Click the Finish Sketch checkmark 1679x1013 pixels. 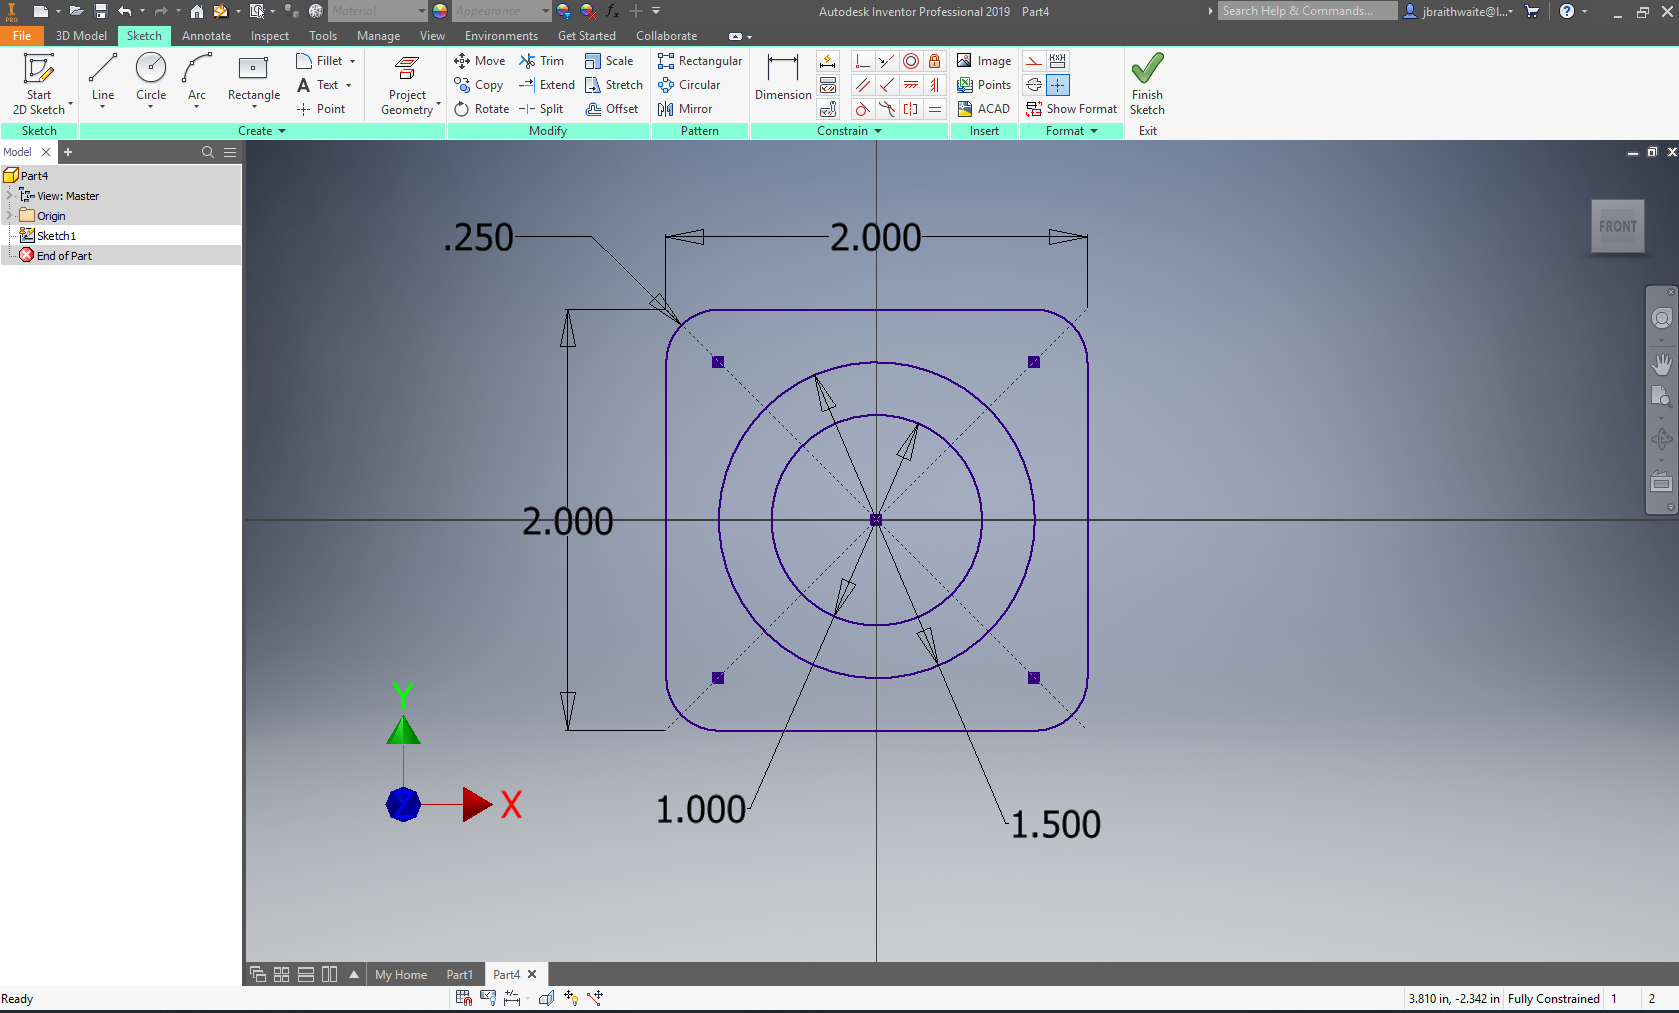(x=1147, y=84)
